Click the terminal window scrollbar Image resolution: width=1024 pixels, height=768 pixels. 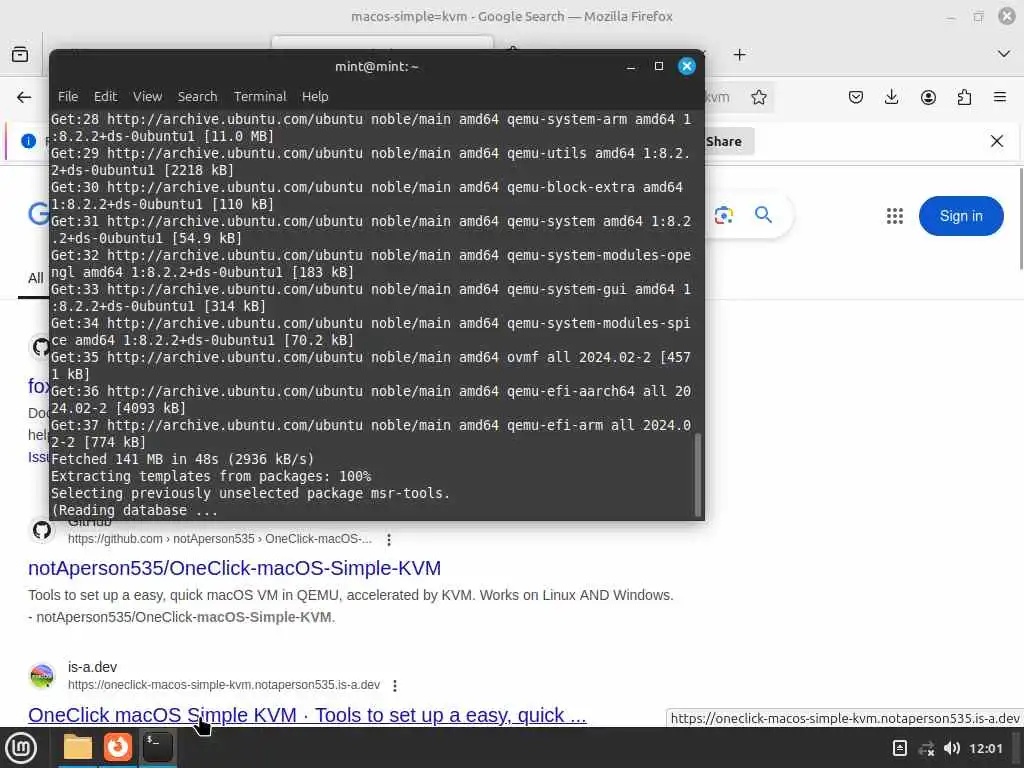697,474
